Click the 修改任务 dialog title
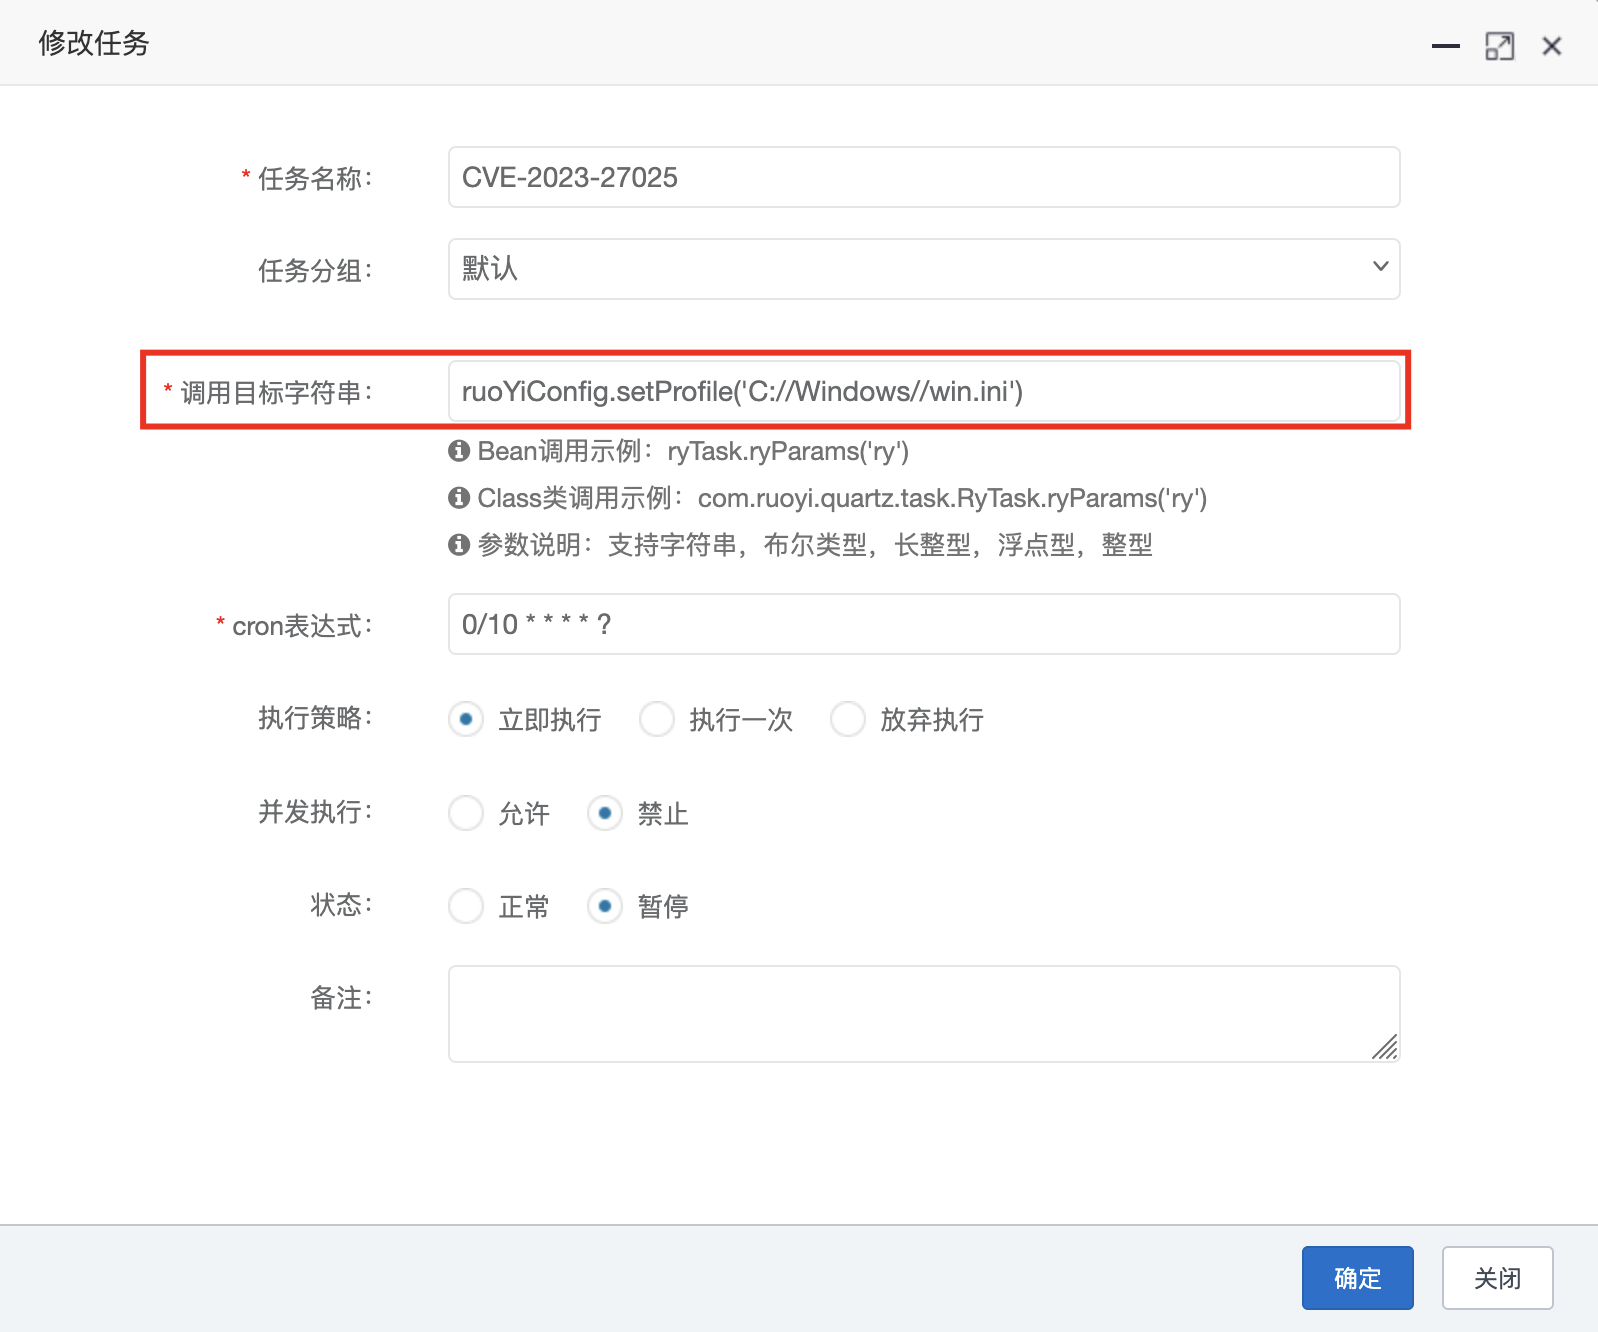Screen dimensions: 1598x1332 94,43
